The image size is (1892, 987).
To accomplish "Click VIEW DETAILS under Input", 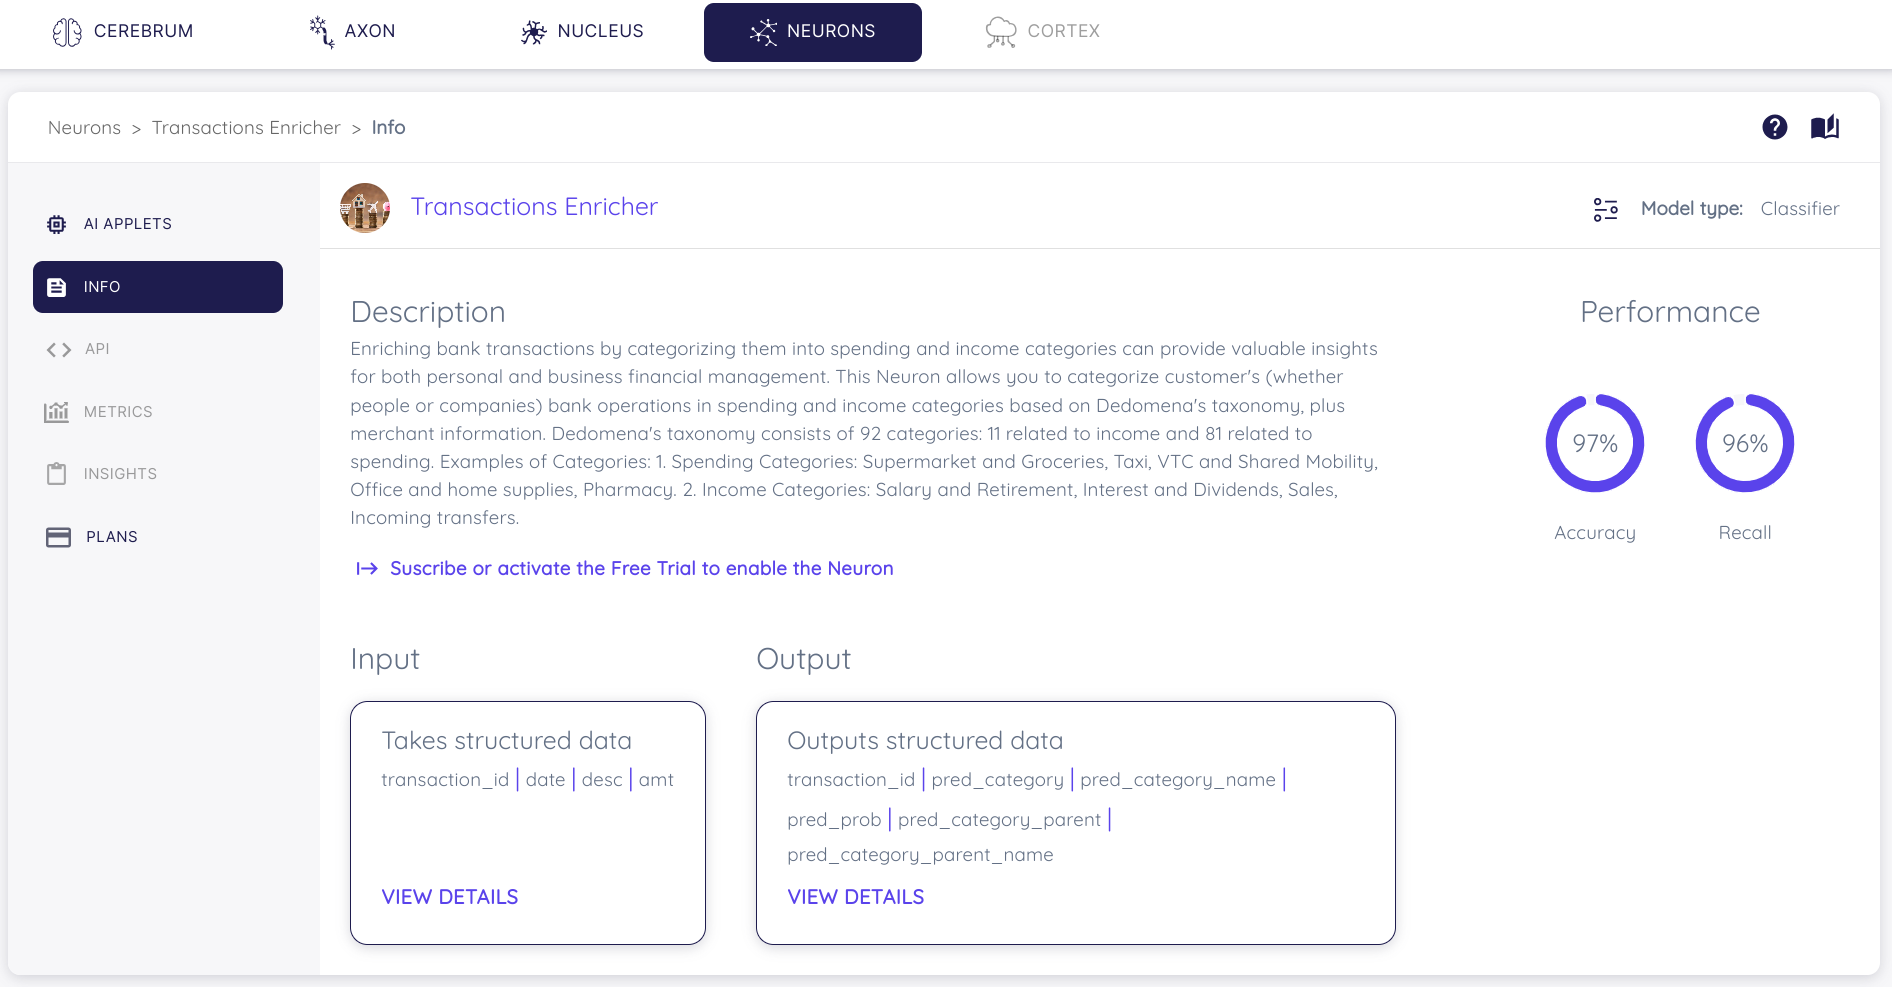I will 450,897.
